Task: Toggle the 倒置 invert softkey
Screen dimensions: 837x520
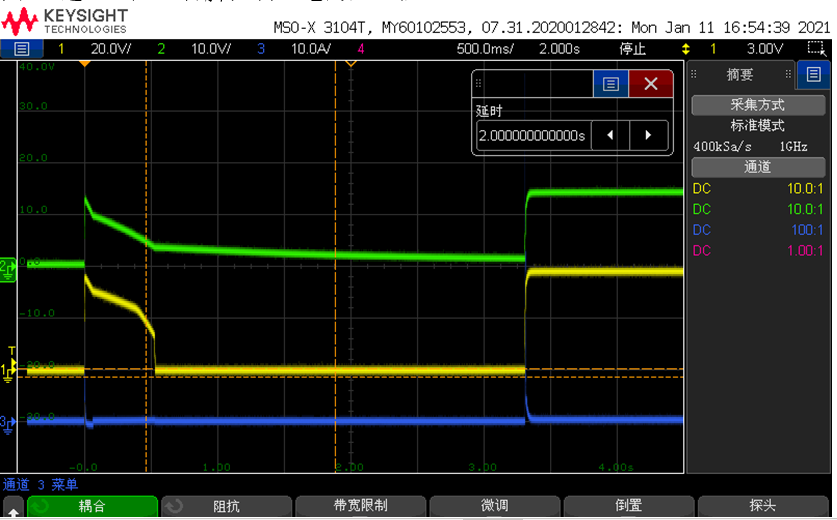Action: pyautogui.click(x=628, y=506)
